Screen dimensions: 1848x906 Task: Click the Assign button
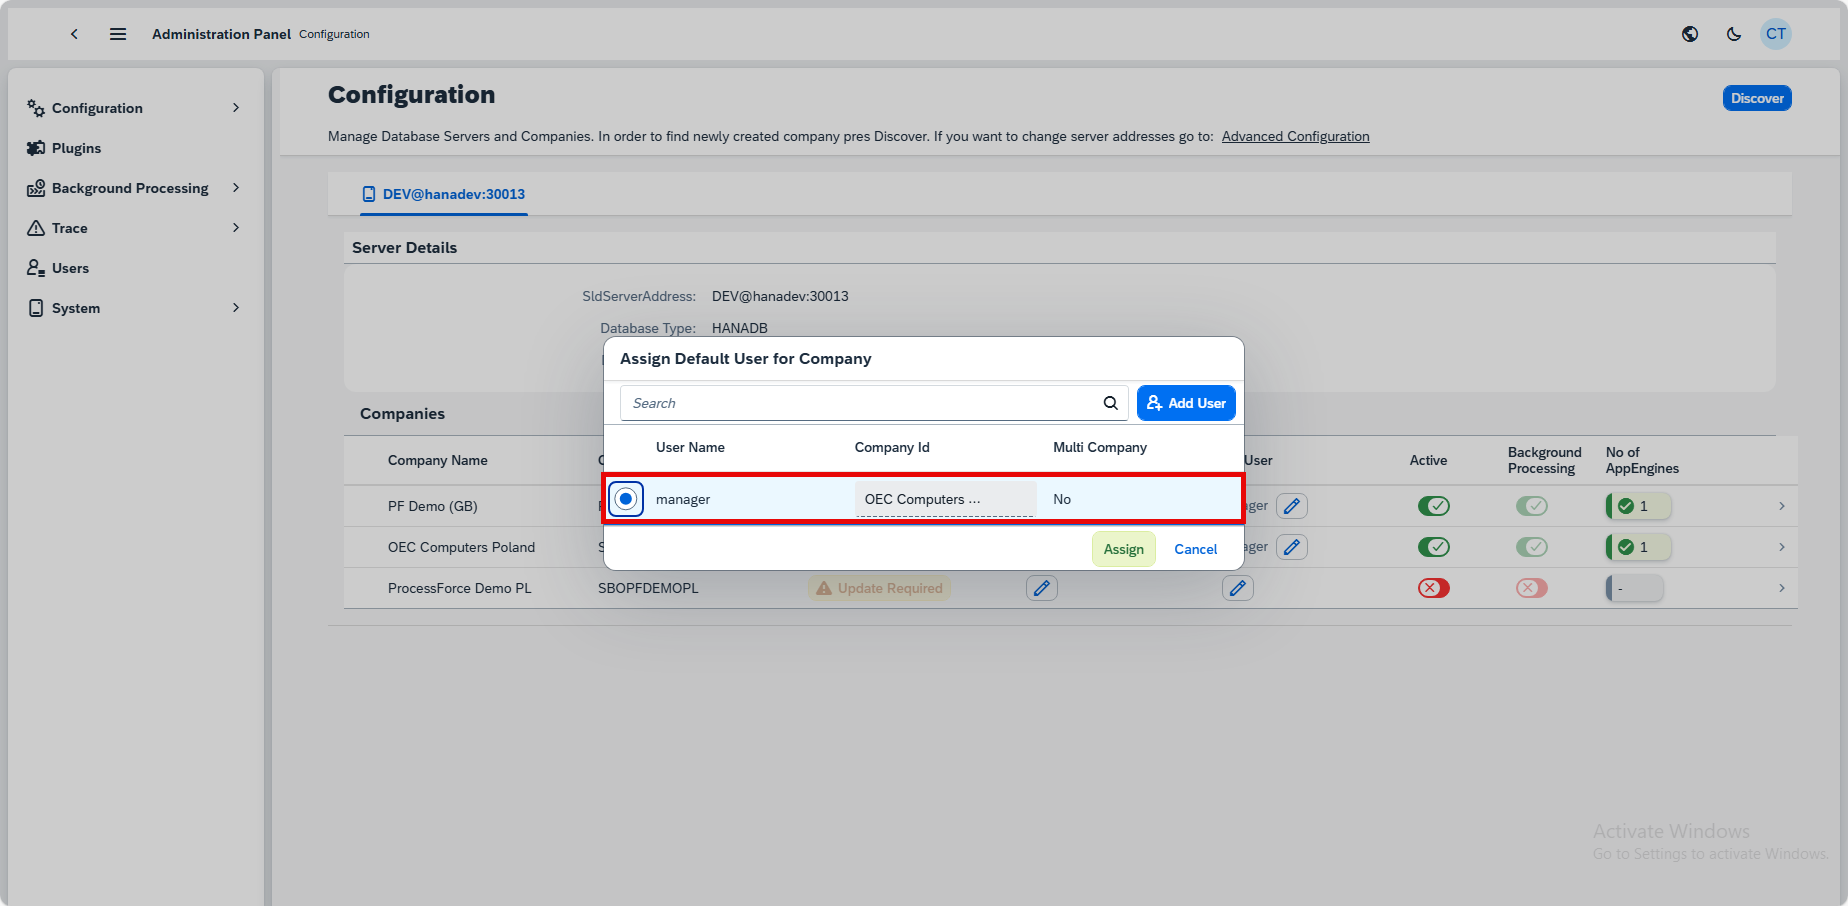(x=1123, y=548)
